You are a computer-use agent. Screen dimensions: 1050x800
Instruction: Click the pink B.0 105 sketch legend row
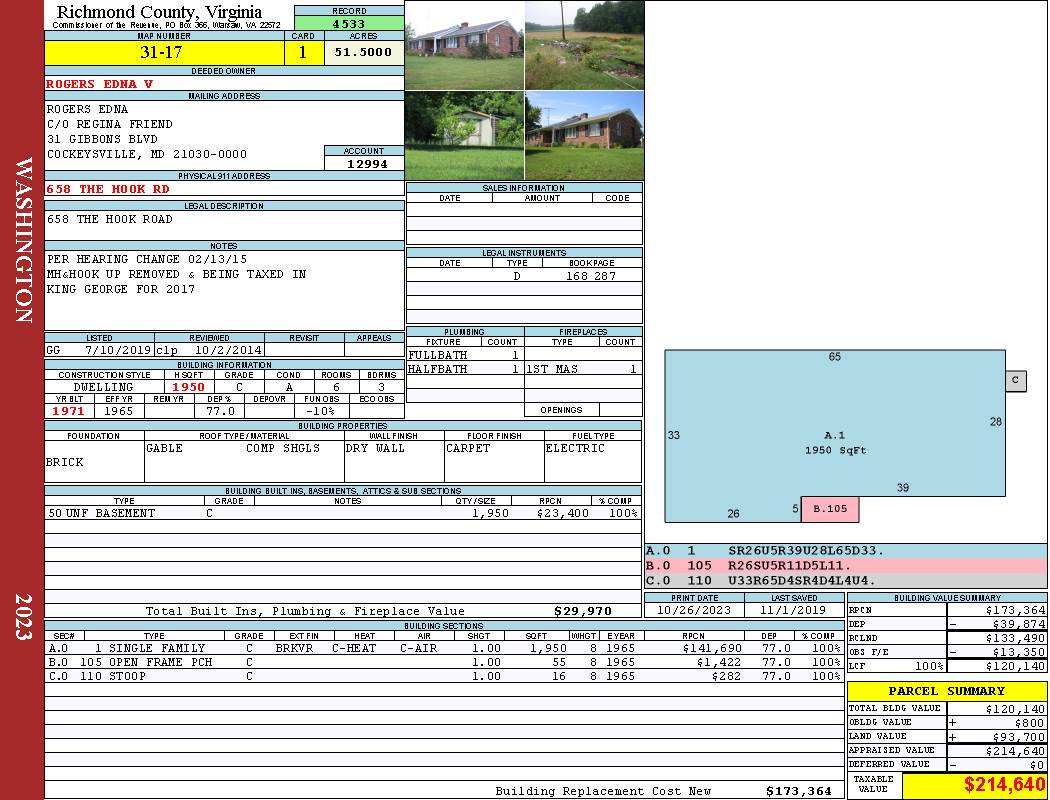(x=845, y=565)
